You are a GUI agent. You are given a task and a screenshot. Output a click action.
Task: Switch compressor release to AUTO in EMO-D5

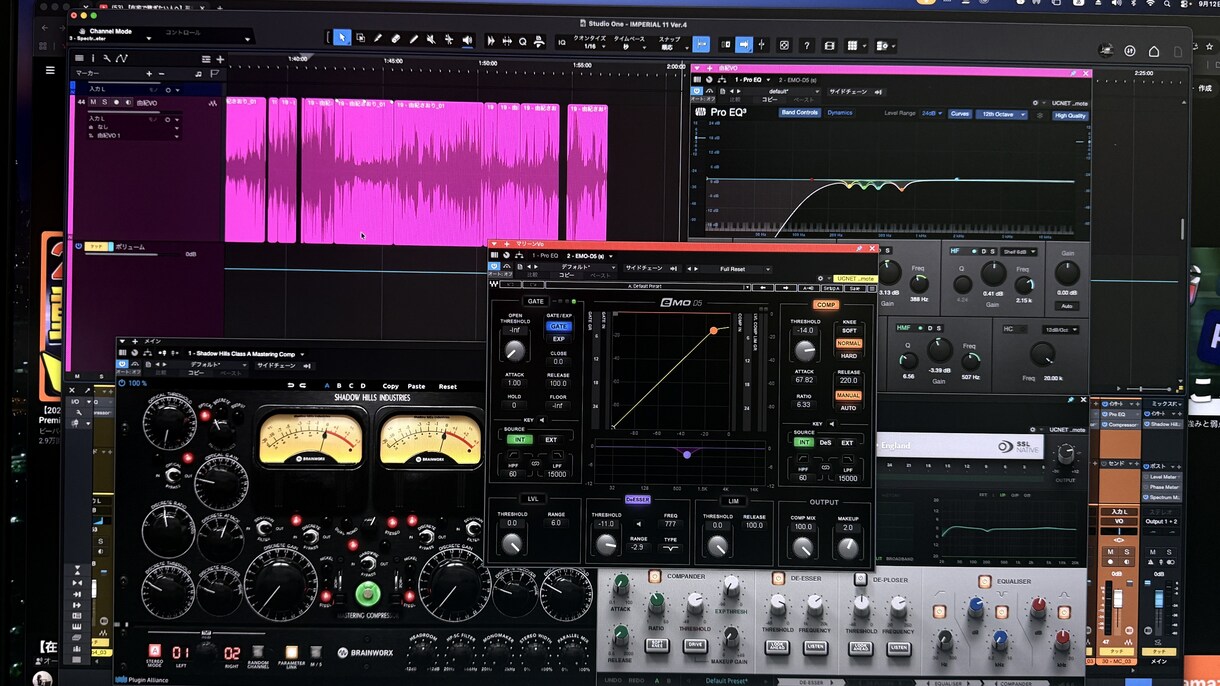(848, 408)
